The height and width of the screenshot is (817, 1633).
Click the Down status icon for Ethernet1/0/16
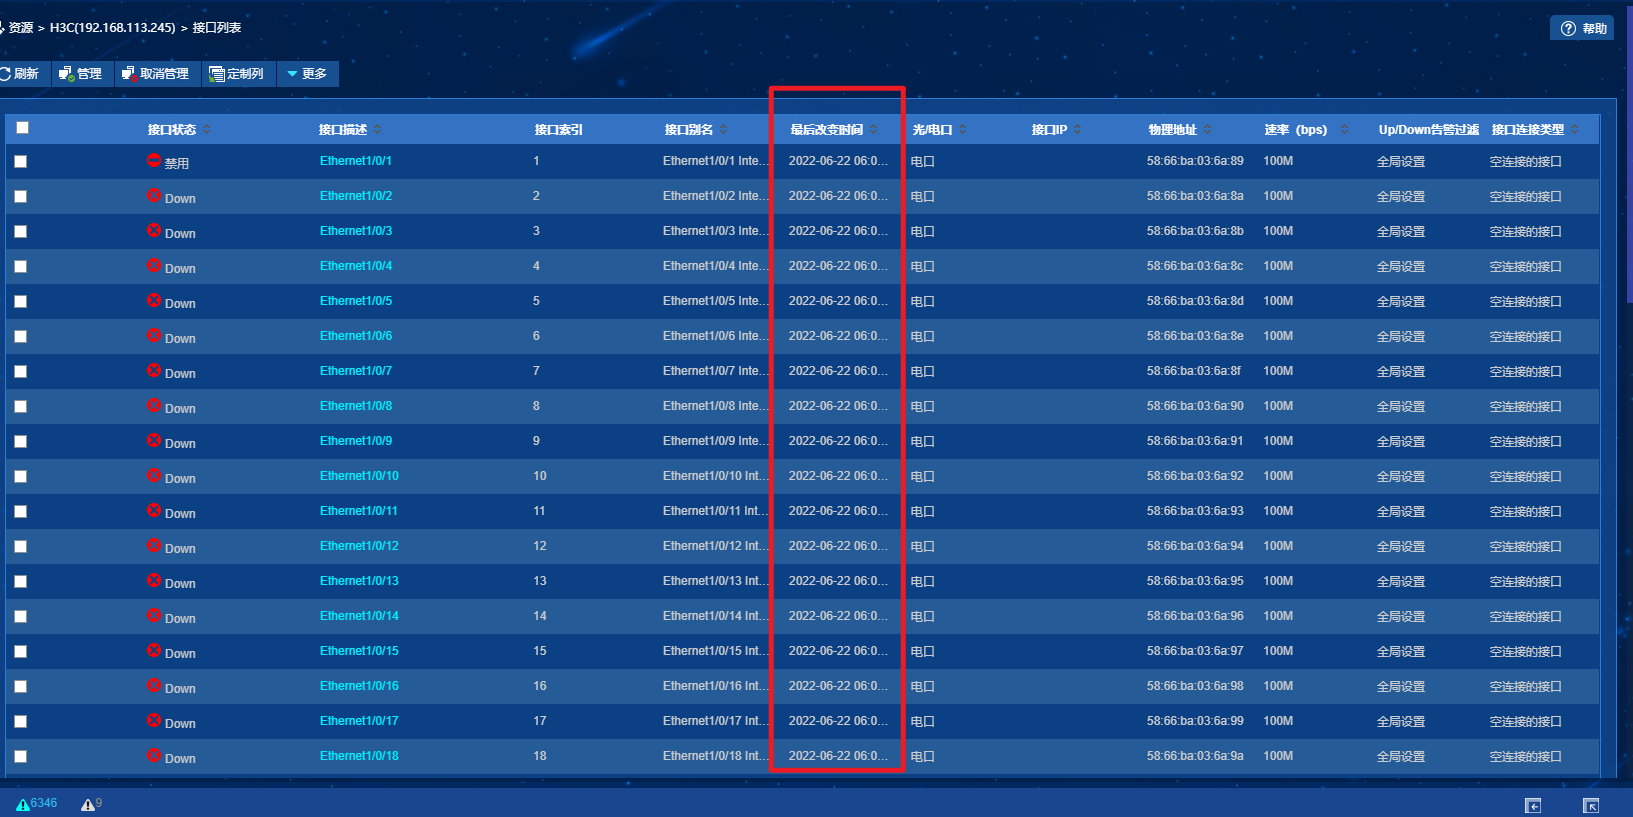point(154,685)
